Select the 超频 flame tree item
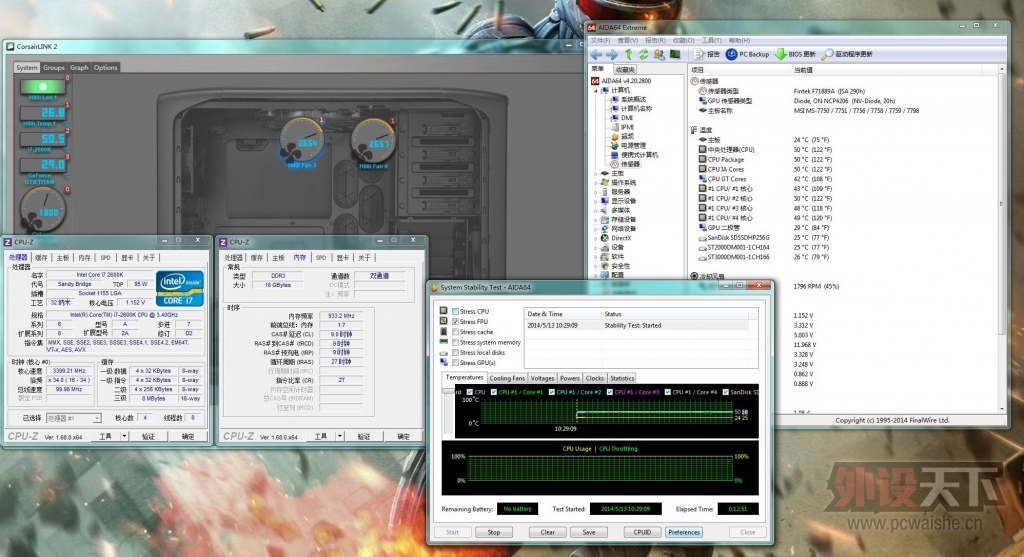The height and width of the screenshot is (557, 1024). (622, 136)
